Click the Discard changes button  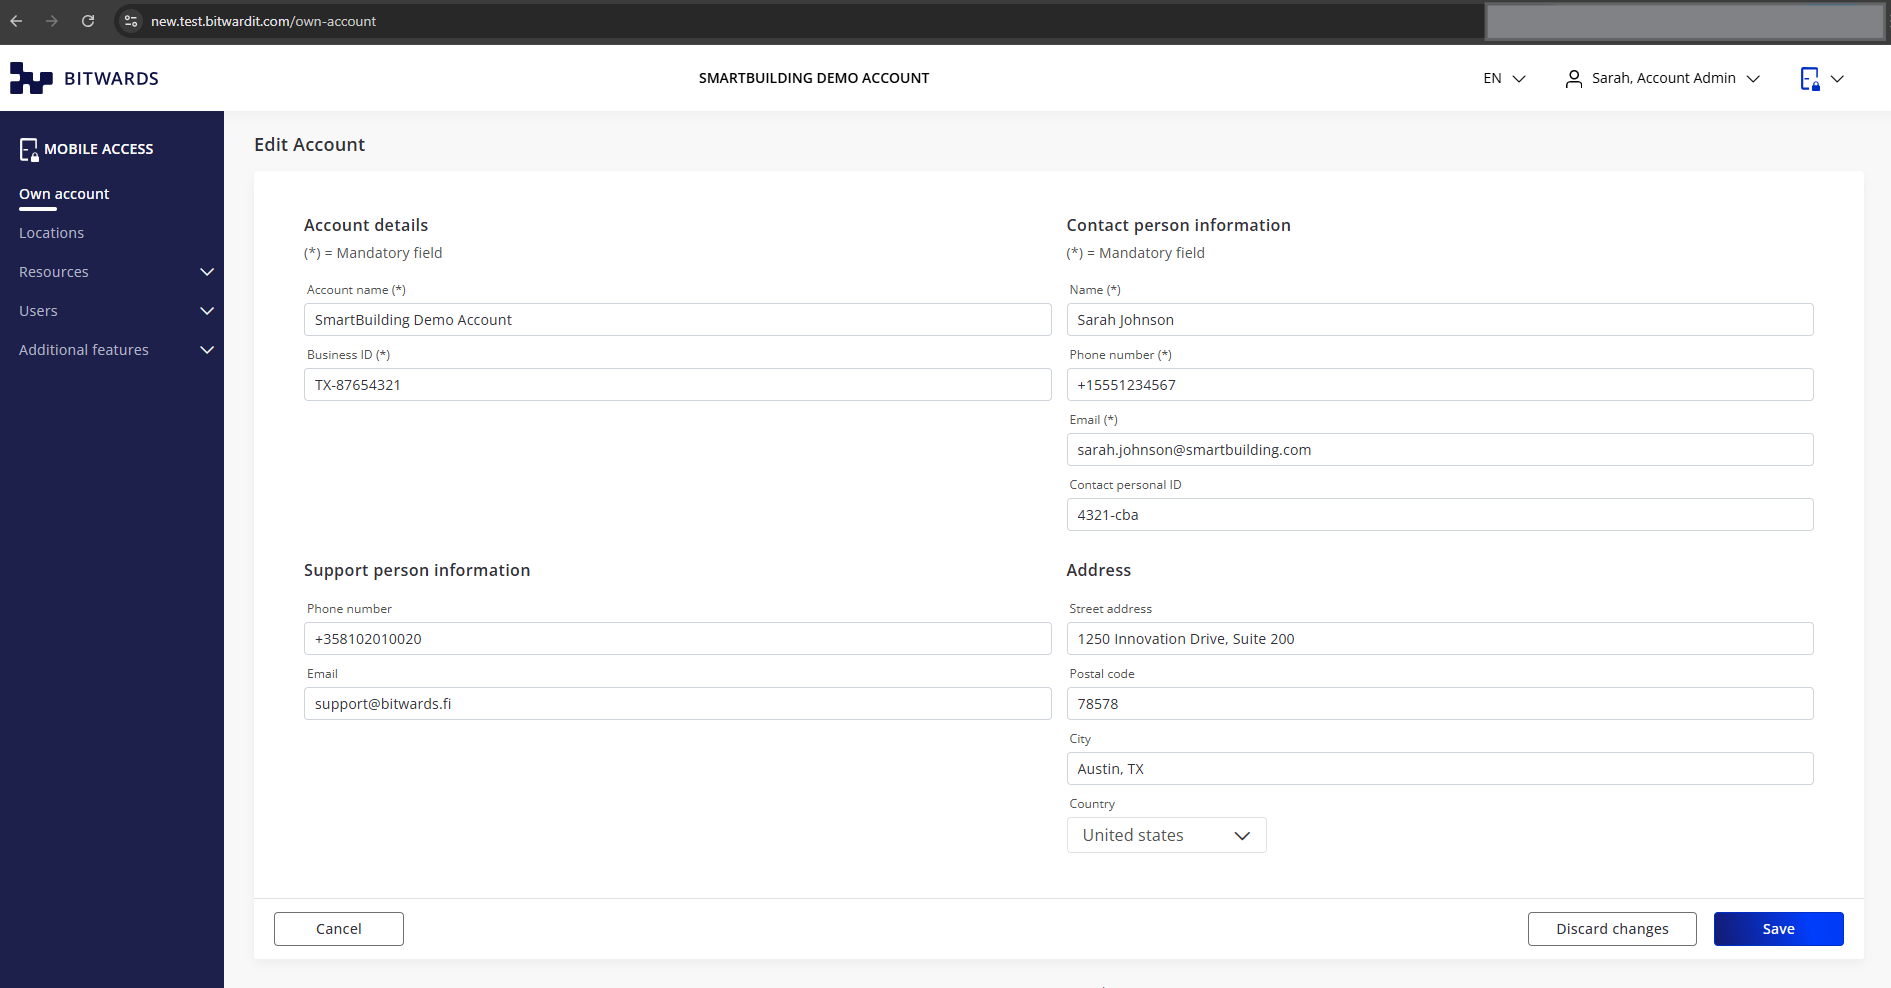click(1612, 929)
